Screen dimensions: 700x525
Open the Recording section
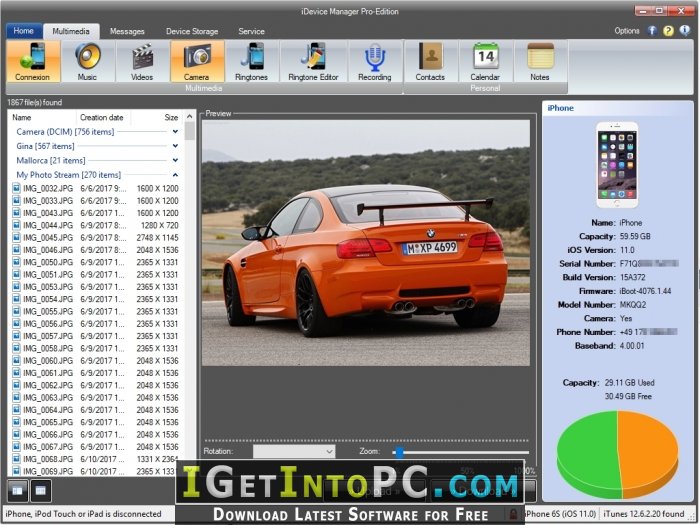(x=375, y=62)
